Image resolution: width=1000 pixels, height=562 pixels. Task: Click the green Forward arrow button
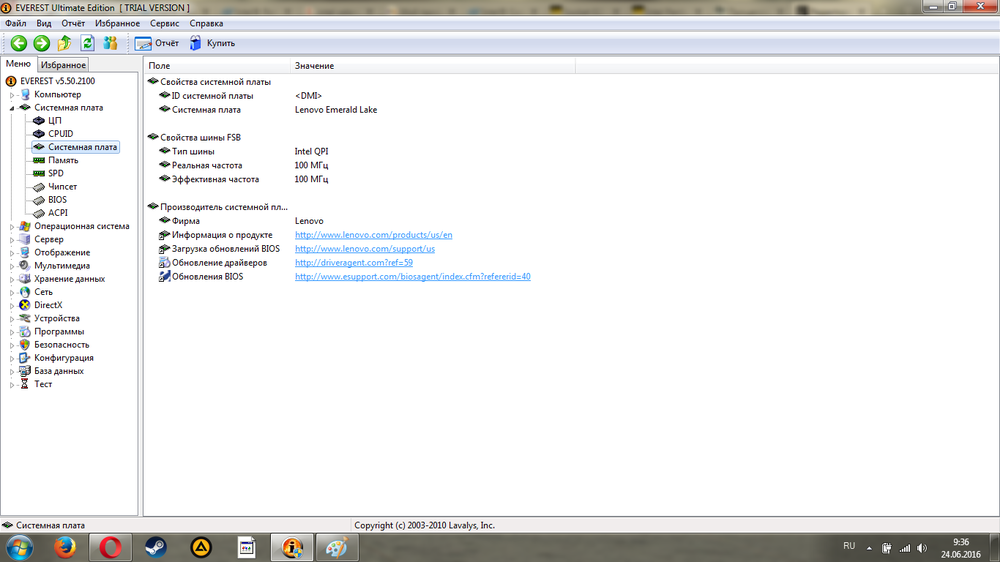(x=41, y=43)
